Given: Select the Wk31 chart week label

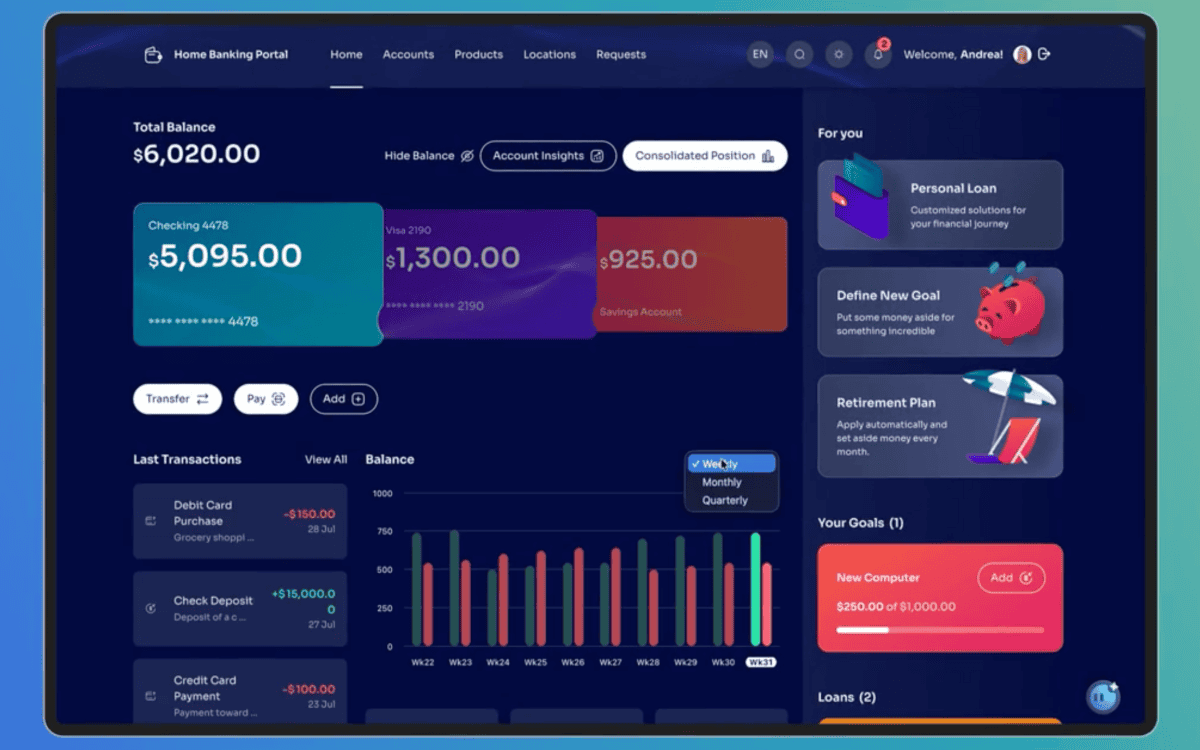Looking at the screenshot, I should (x=761, y=662).
